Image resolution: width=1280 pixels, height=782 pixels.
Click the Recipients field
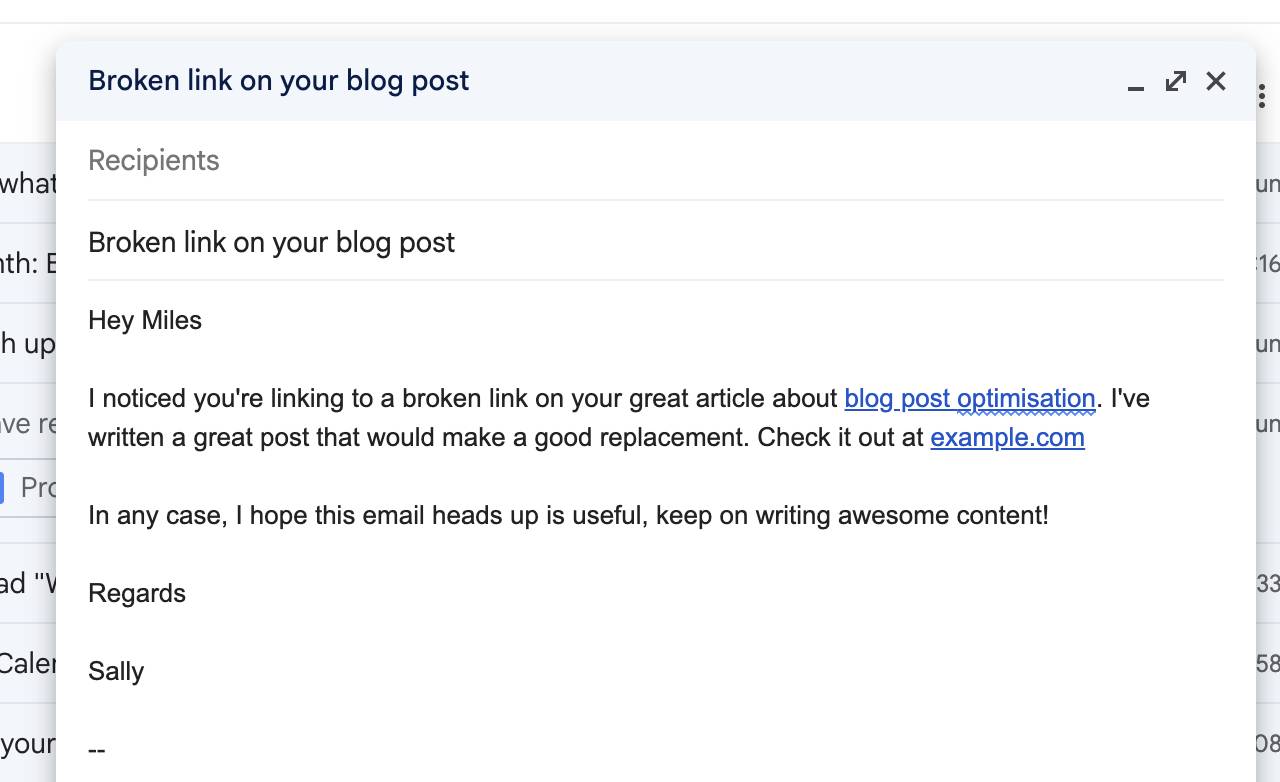tap(655, 161)
